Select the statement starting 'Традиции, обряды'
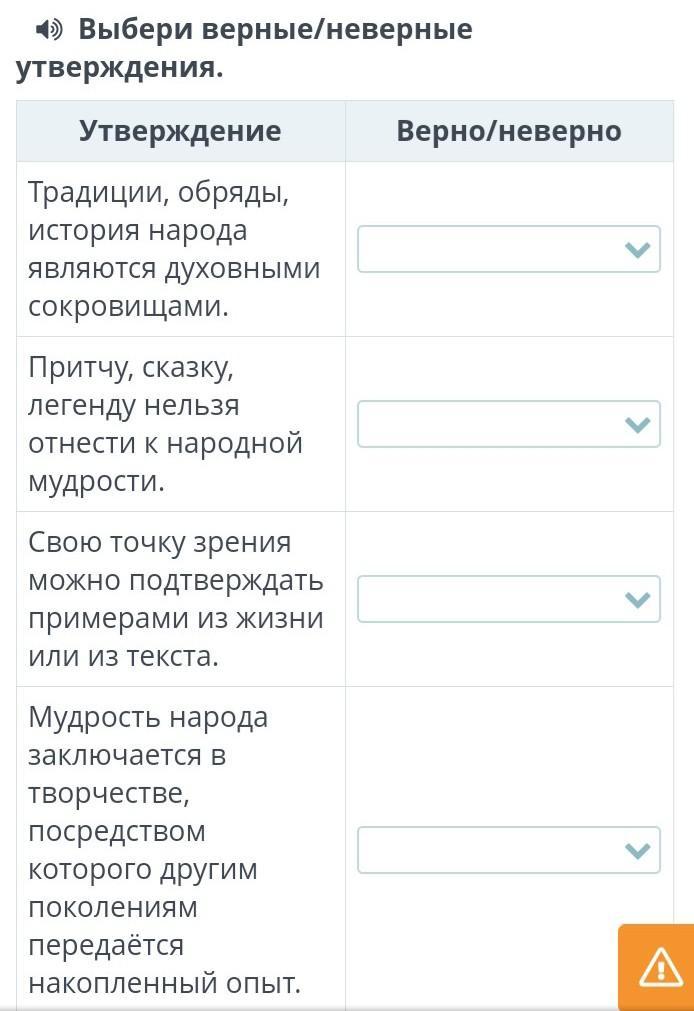 coord(174,249)
